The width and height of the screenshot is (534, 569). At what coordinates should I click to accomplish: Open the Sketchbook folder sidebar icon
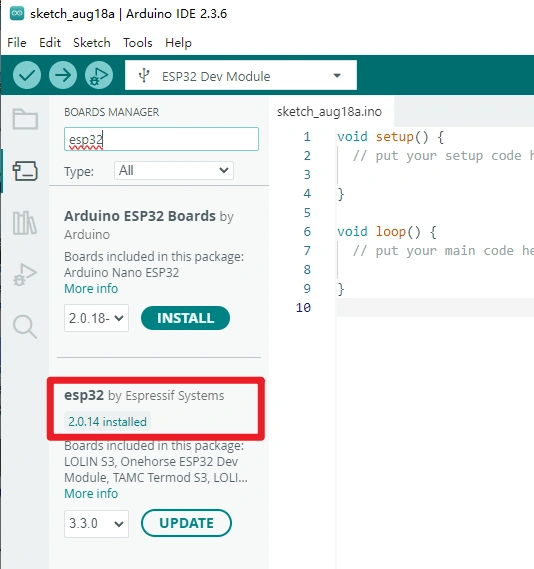(x=25, y=119)
